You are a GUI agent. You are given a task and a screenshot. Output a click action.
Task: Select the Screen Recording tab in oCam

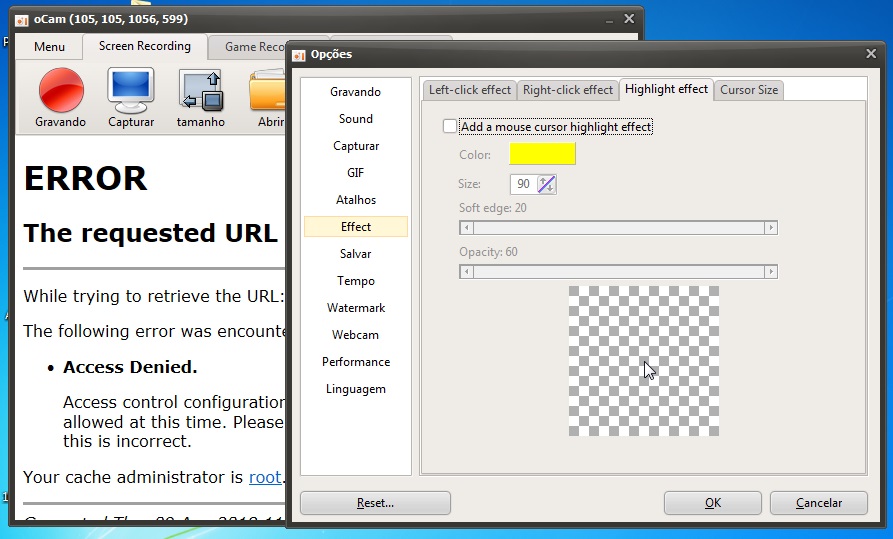[x=145, y=46]
